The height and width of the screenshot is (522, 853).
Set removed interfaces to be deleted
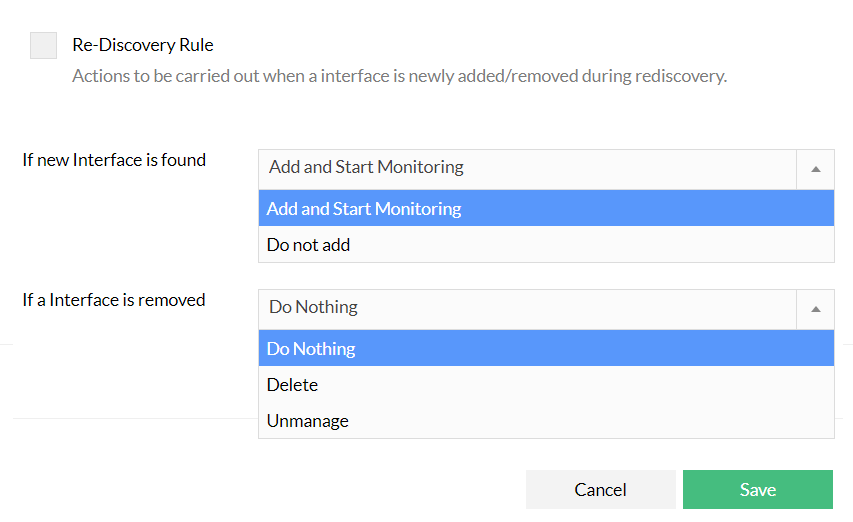292,385
